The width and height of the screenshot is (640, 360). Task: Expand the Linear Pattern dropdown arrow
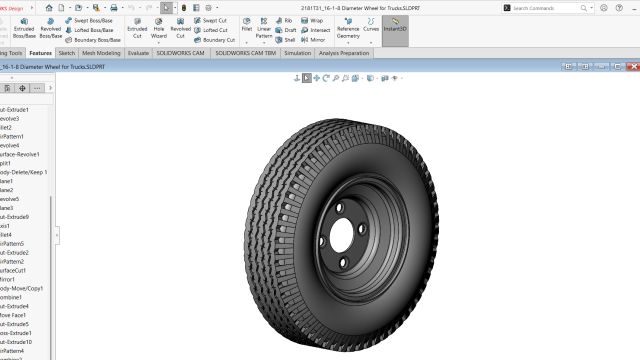point(264,43)
